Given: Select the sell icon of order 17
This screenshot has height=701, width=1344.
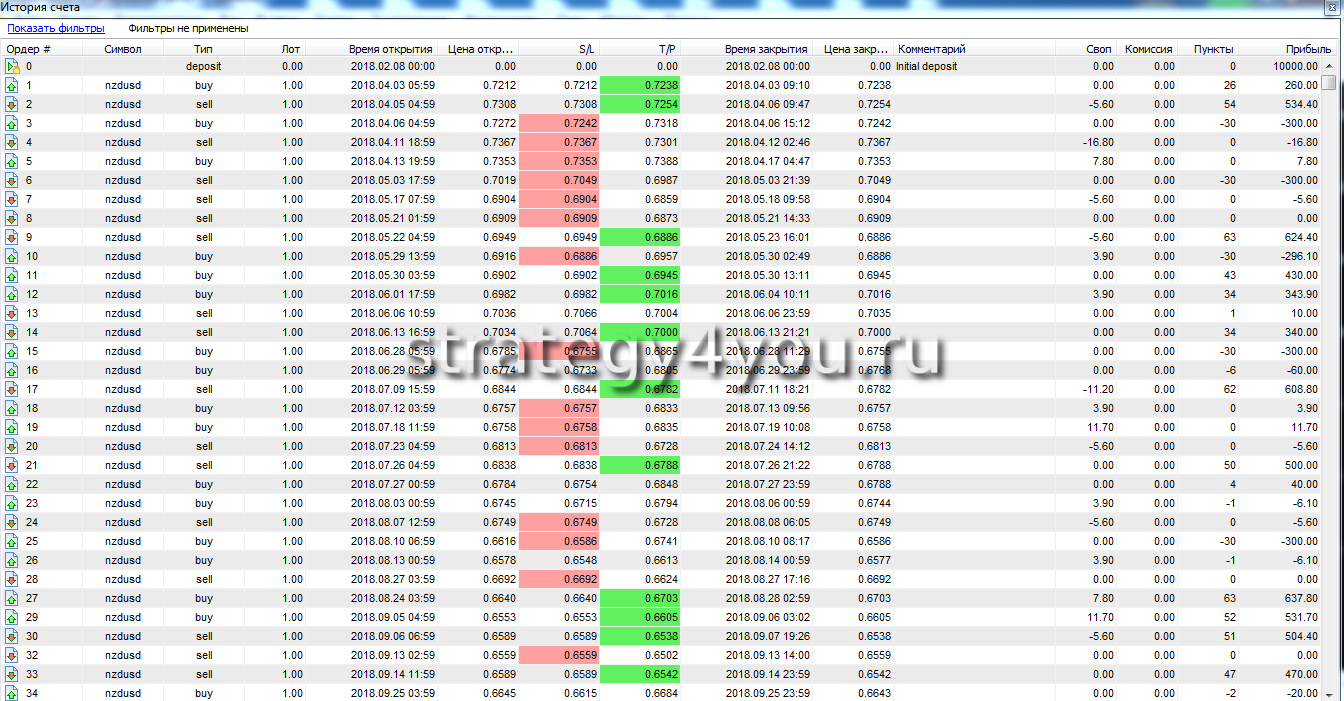Looking at the screenshot, I should coord(12,389).
